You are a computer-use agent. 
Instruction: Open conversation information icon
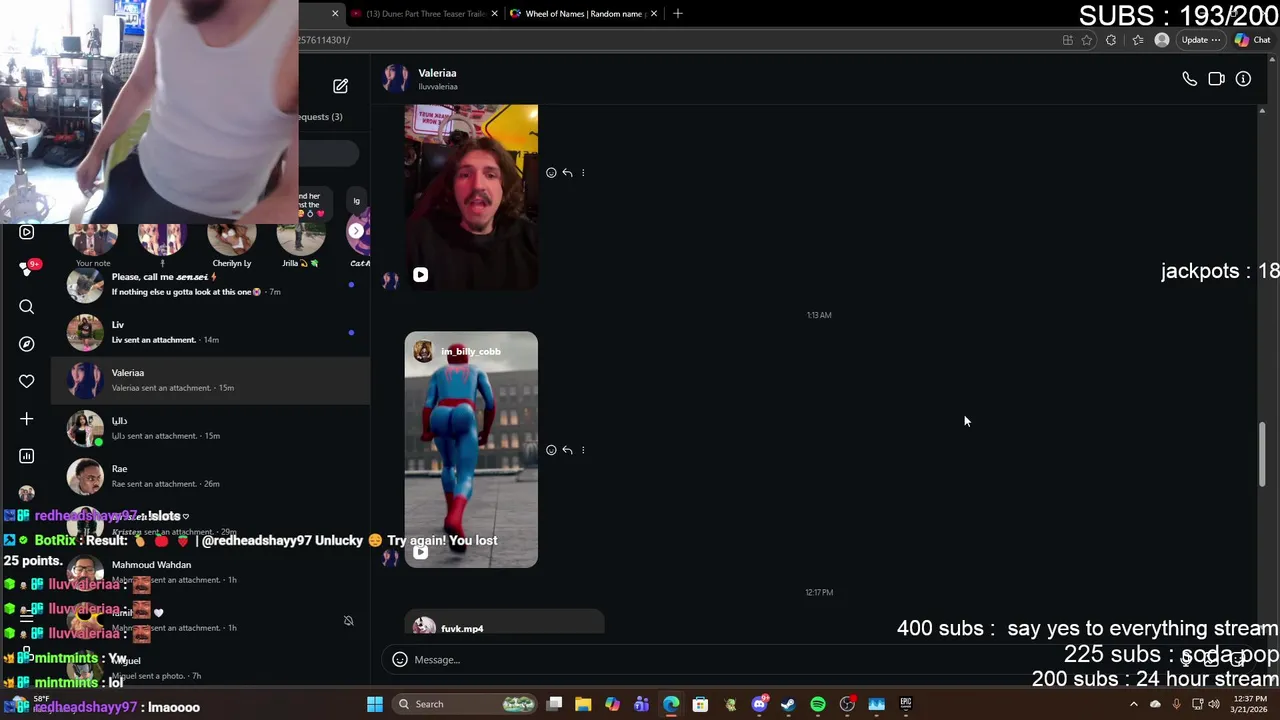1243,79
